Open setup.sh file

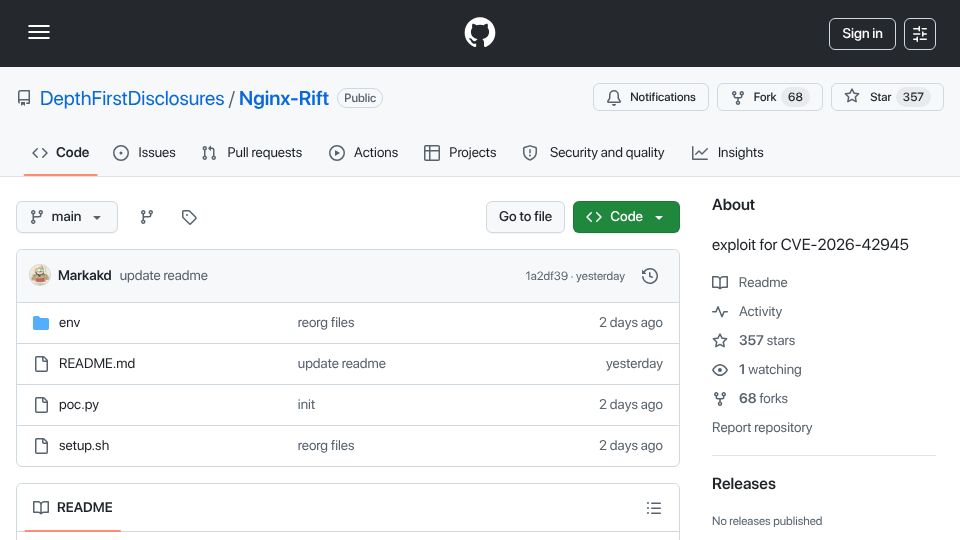point(84,446)
